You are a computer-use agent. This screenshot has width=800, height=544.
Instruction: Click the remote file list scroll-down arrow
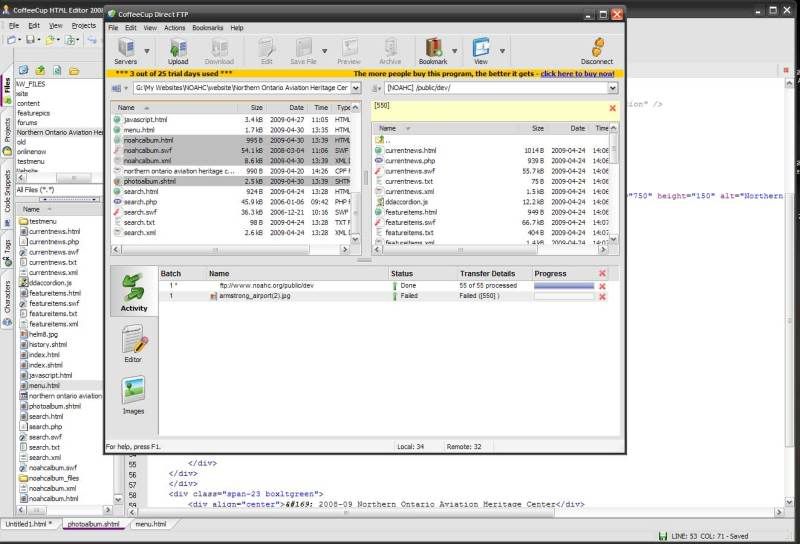[614, 239]
